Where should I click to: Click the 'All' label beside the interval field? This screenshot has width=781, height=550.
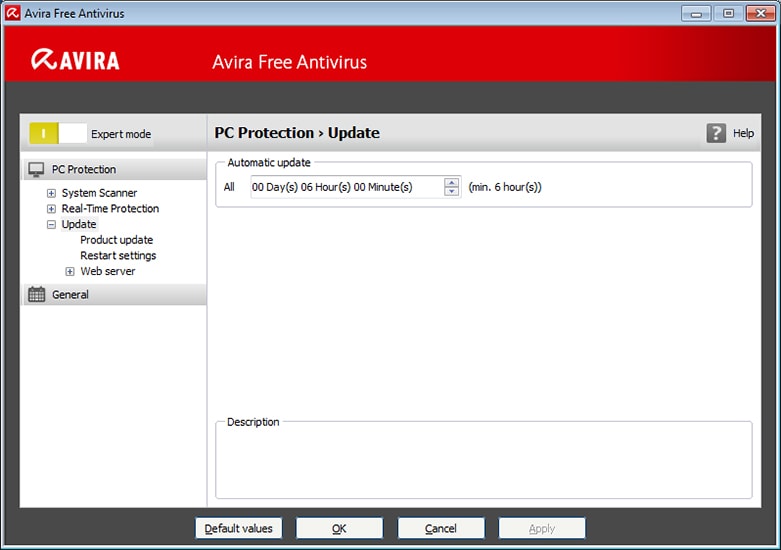[x=229, y=187]
